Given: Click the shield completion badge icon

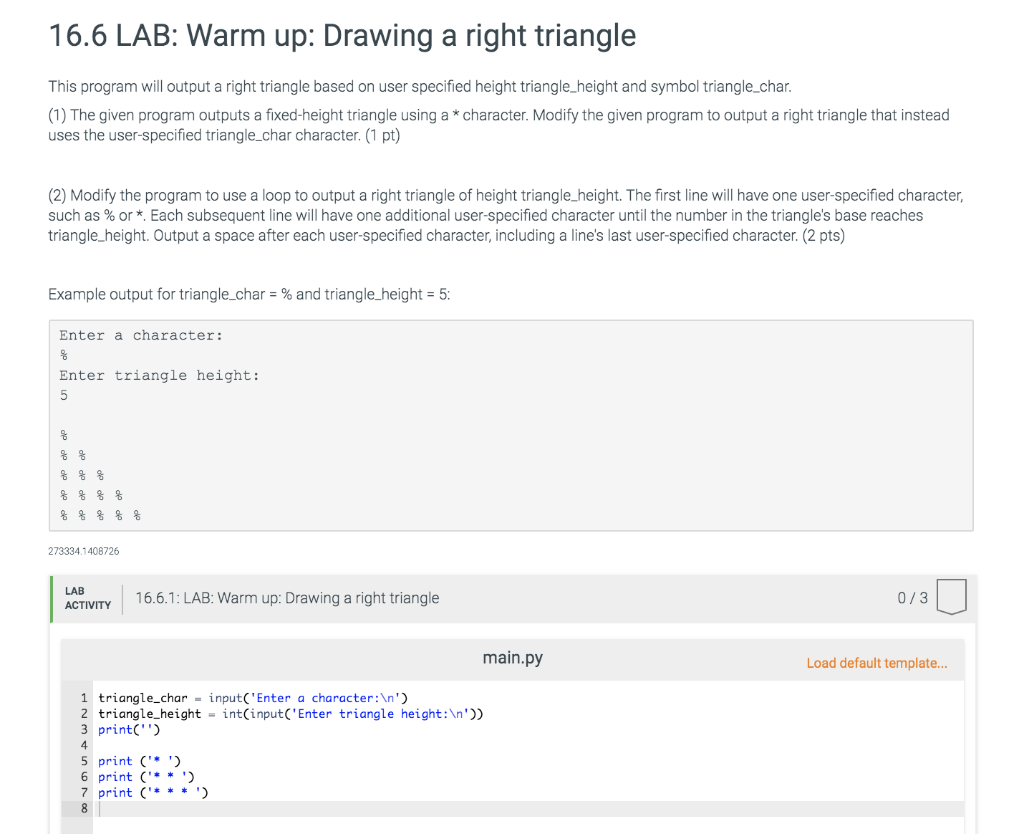Looking at the screenshot, I should coord(951,597).
